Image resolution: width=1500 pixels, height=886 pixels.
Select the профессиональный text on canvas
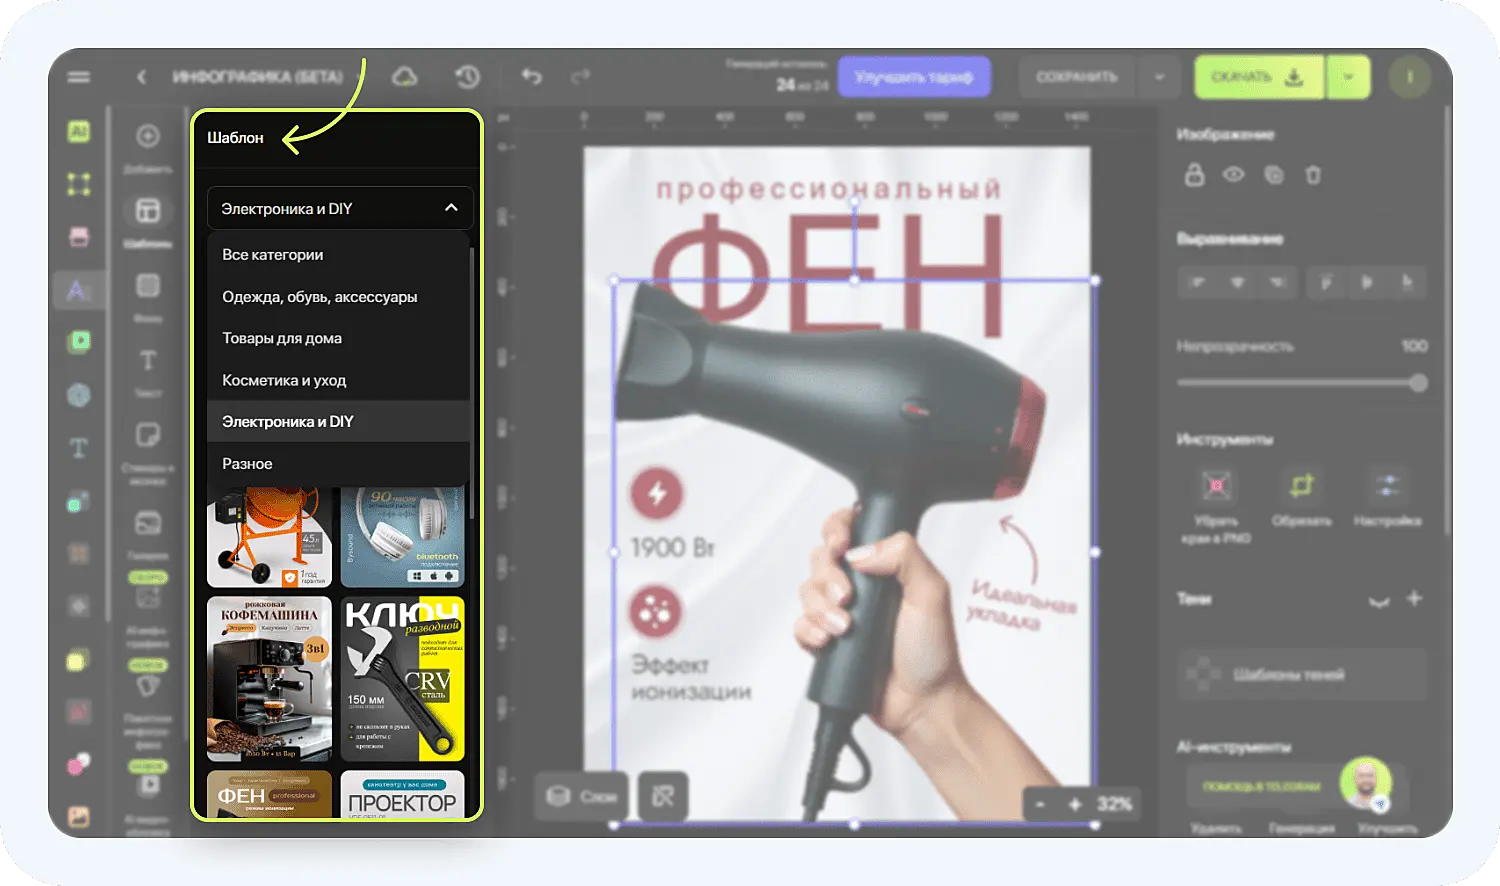click(829, 189)
